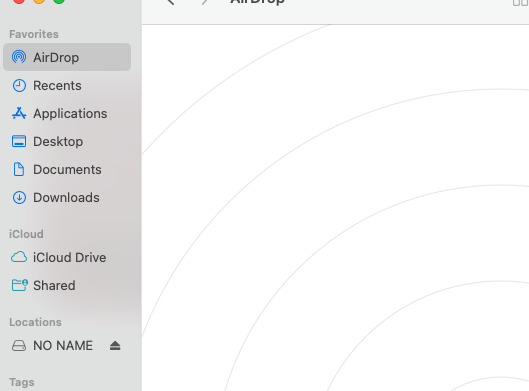
Task: Click the NO NAME drive icon
Action: (19, 346)
